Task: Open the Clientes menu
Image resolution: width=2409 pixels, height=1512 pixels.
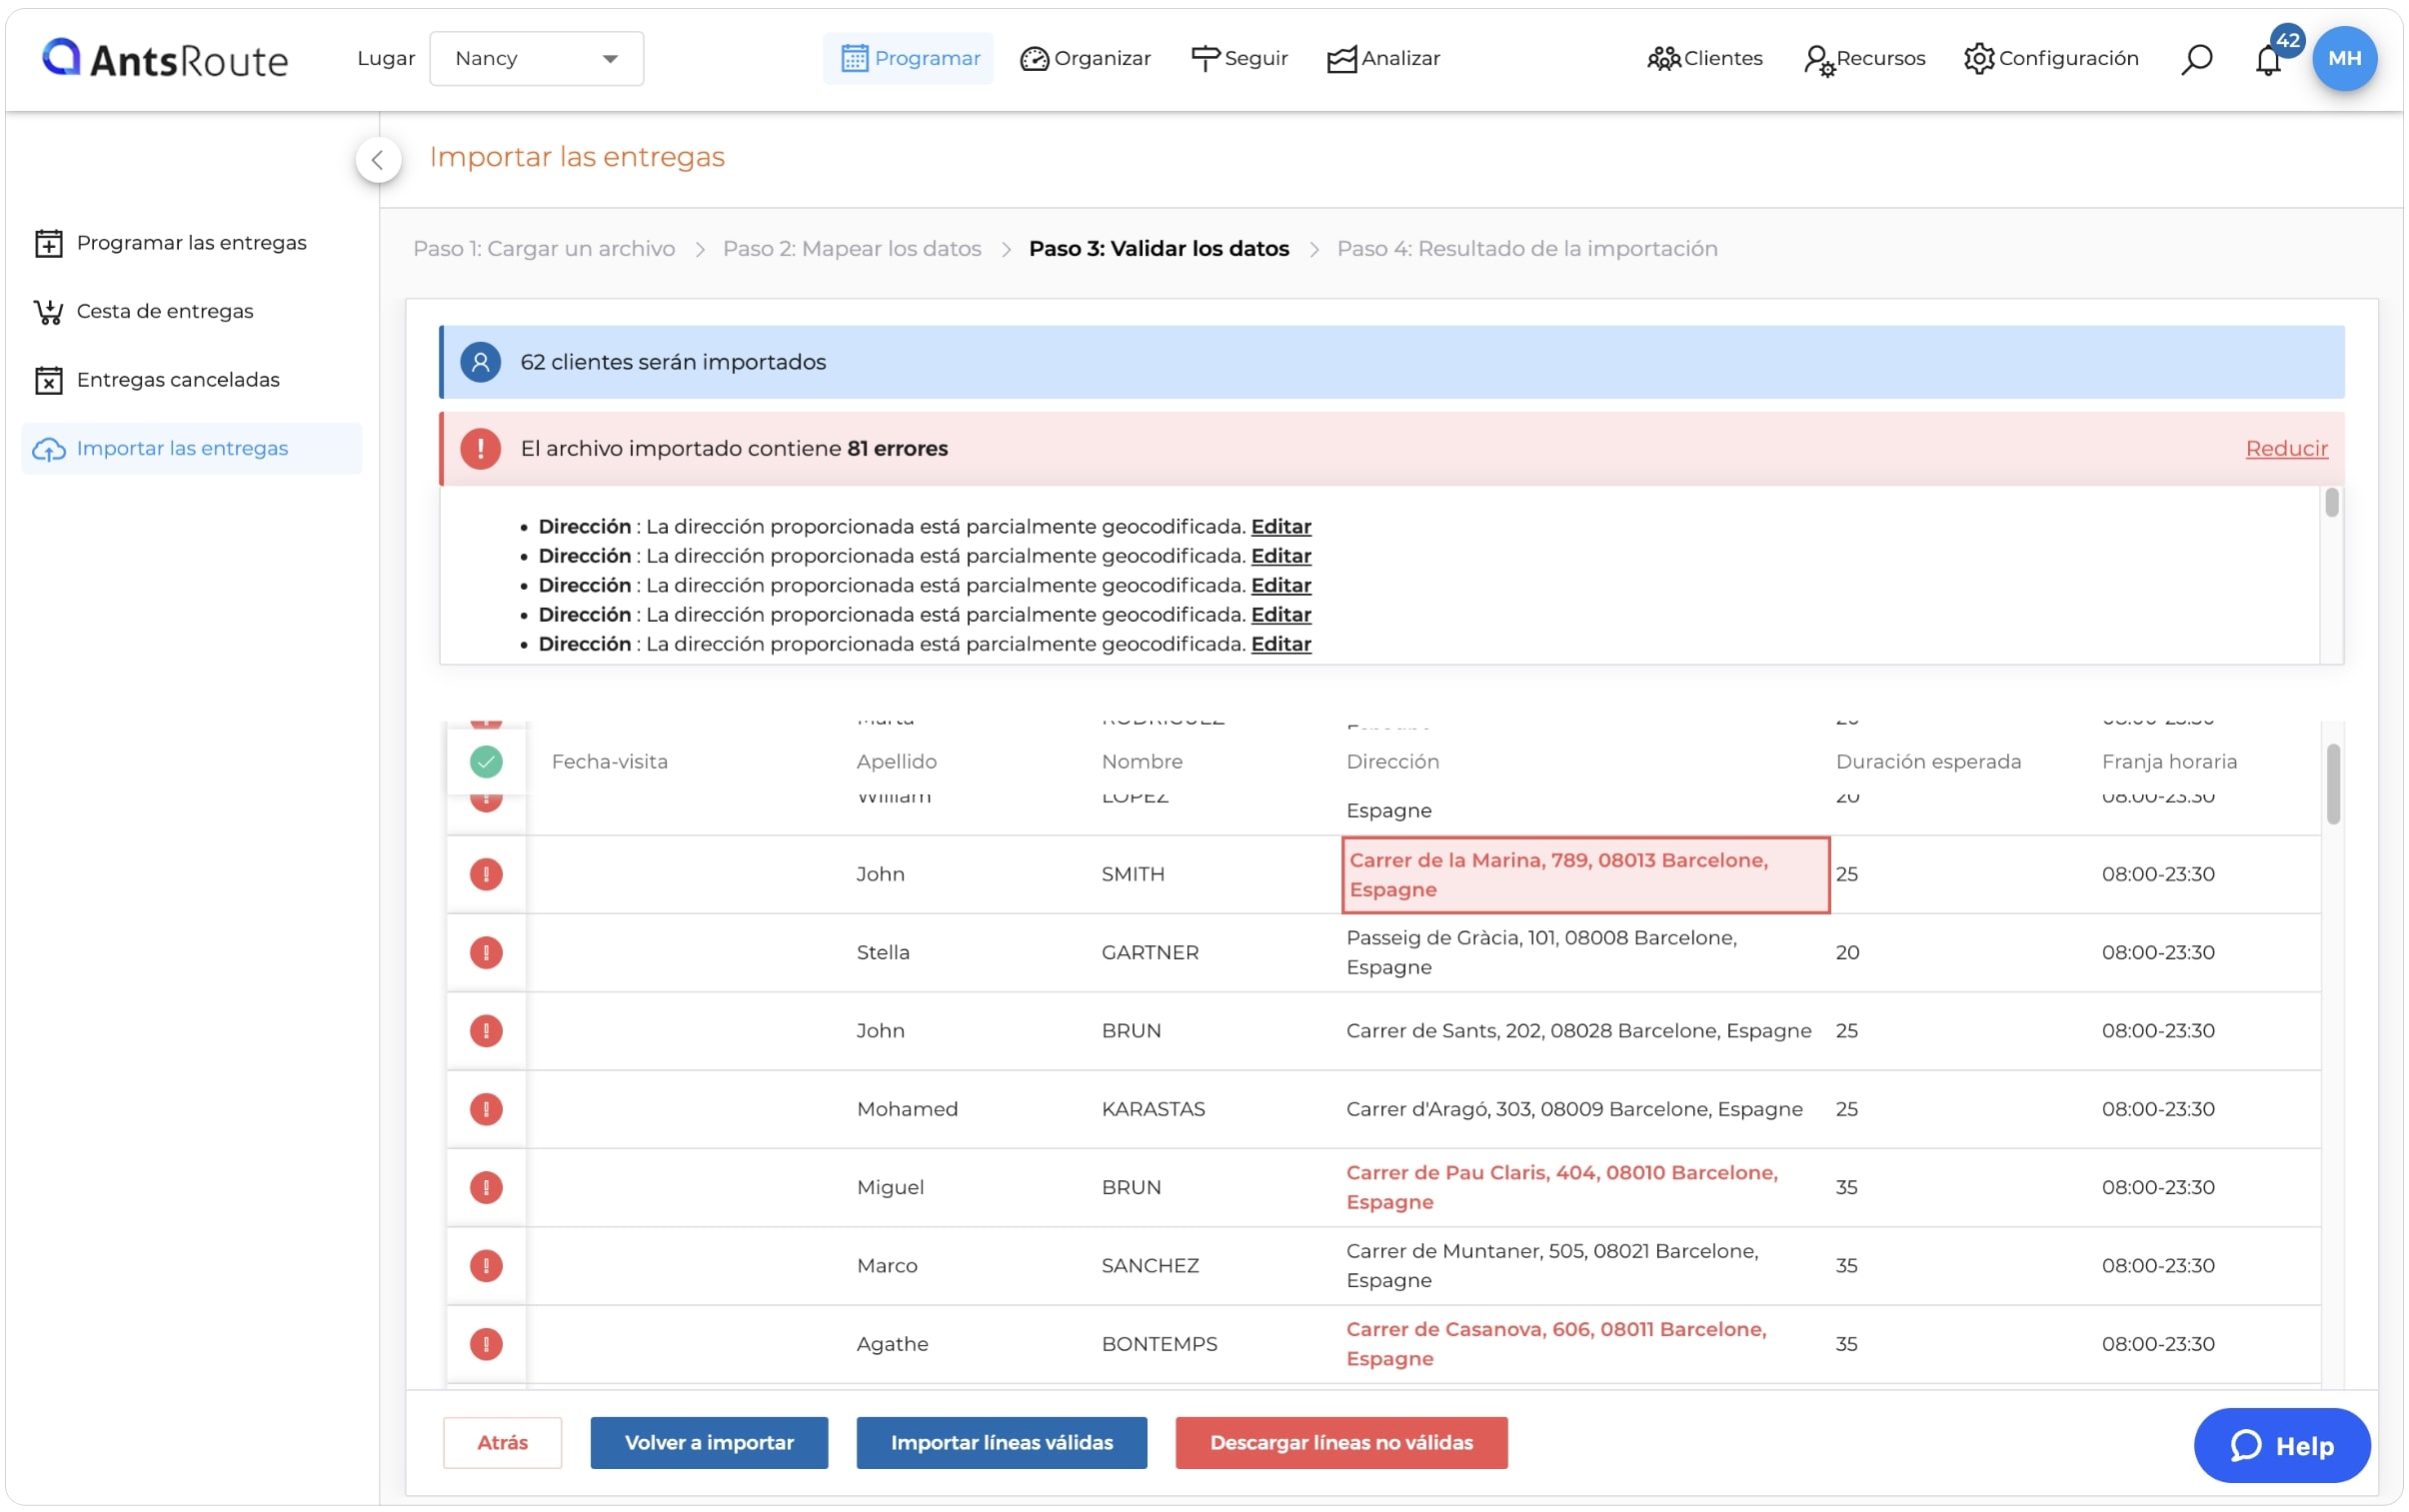Action: point(1704,58)
